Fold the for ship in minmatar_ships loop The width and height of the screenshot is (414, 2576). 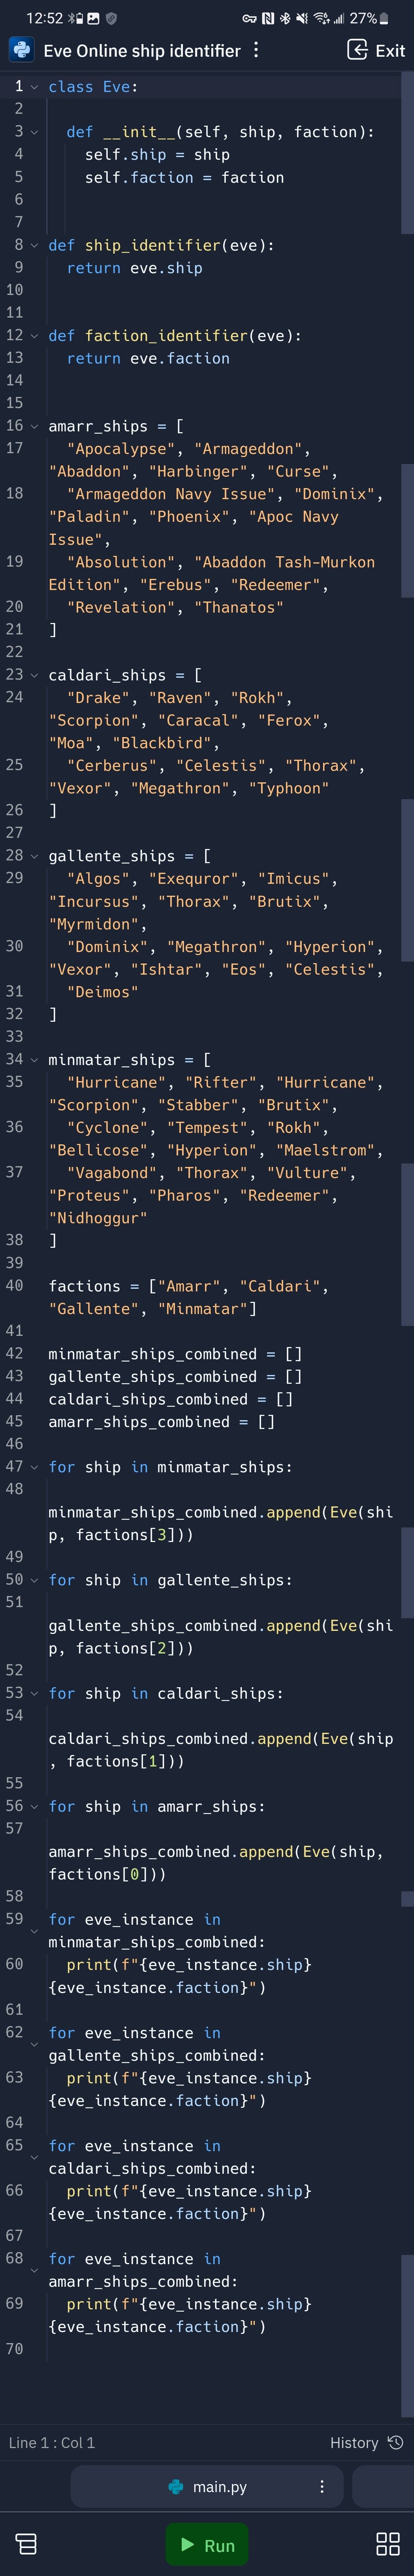click(35, 1467)
